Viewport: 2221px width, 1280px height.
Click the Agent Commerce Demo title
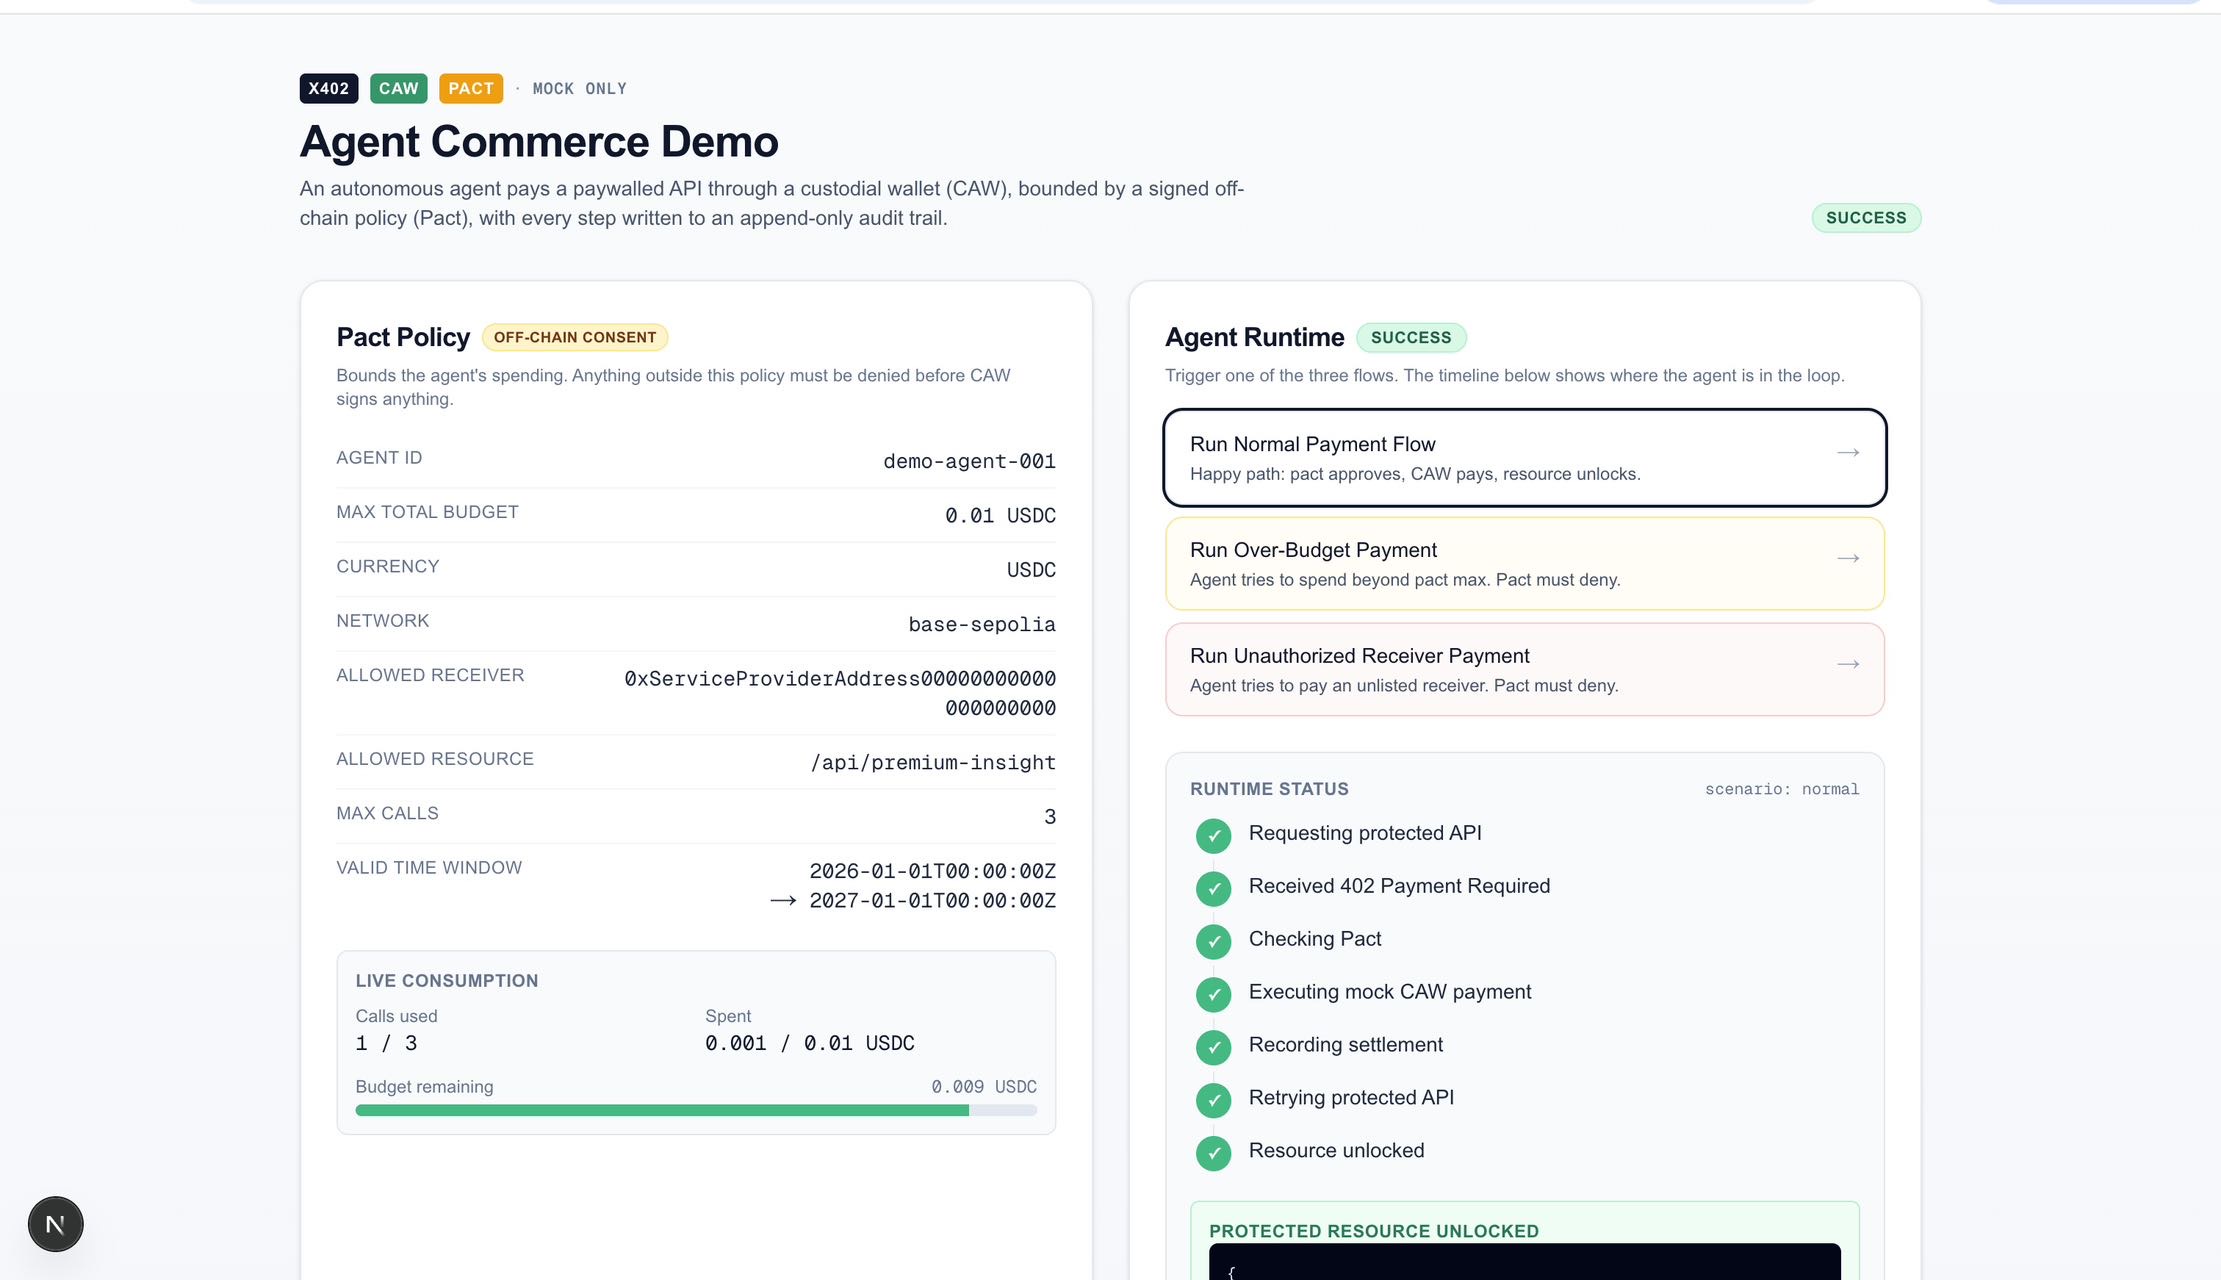(539, 141)
